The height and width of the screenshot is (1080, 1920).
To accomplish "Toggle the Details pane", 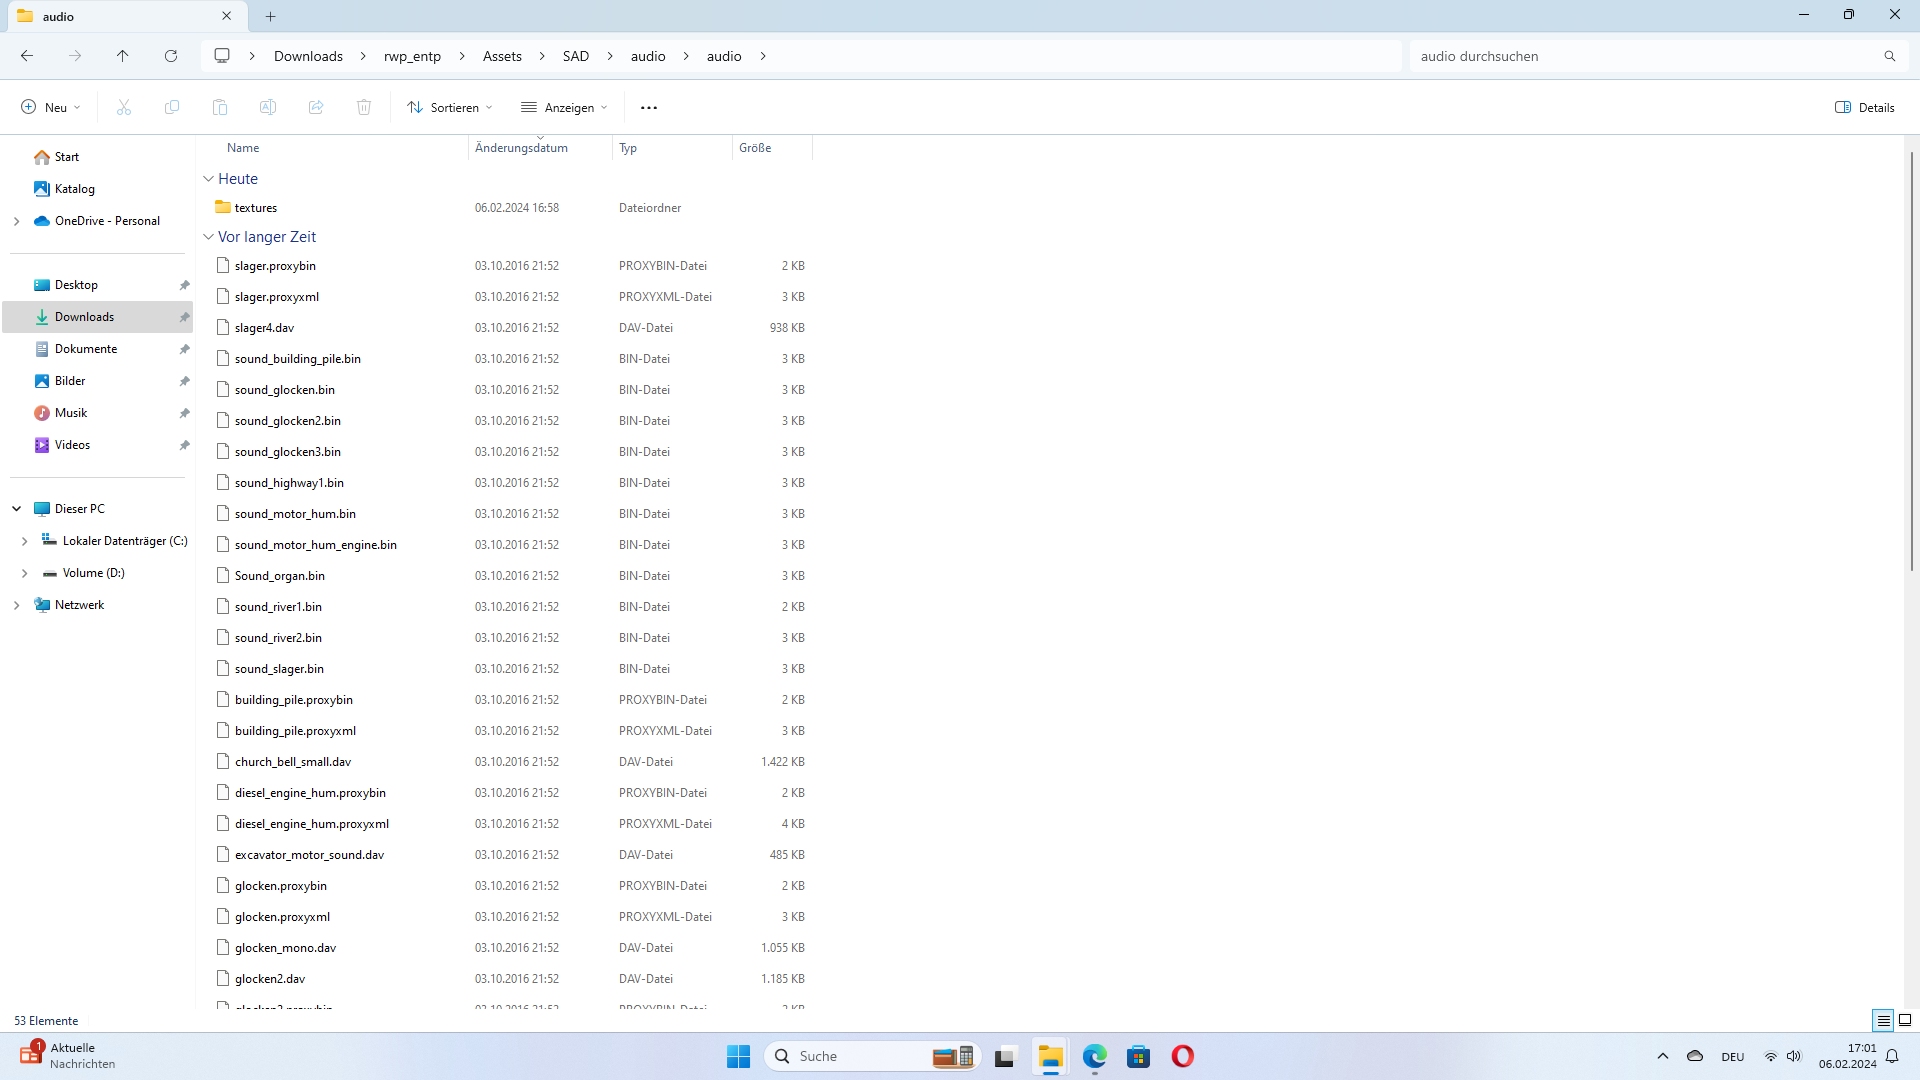I will [x=1865, y=107].
